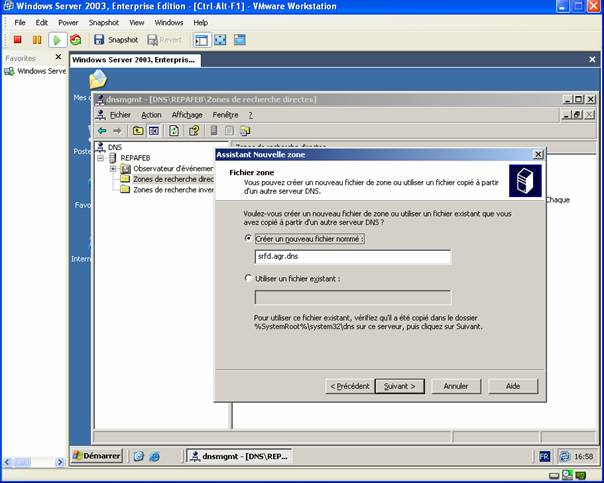Select the DNS root tree item

(x=114, y=147)
